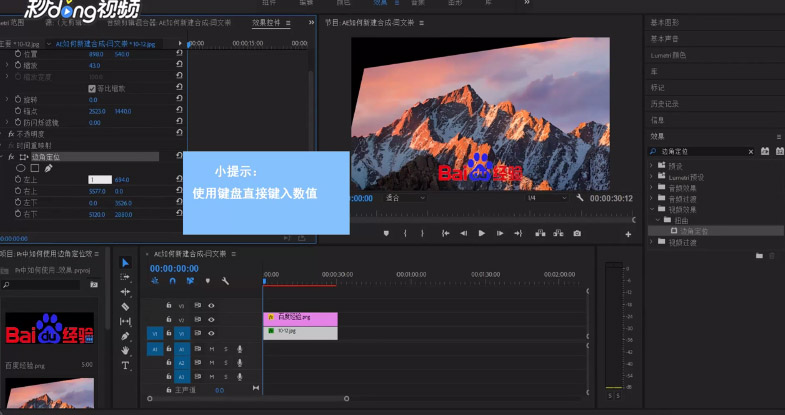
Task: Hide V2 track output eye
Action: point(211,319)
